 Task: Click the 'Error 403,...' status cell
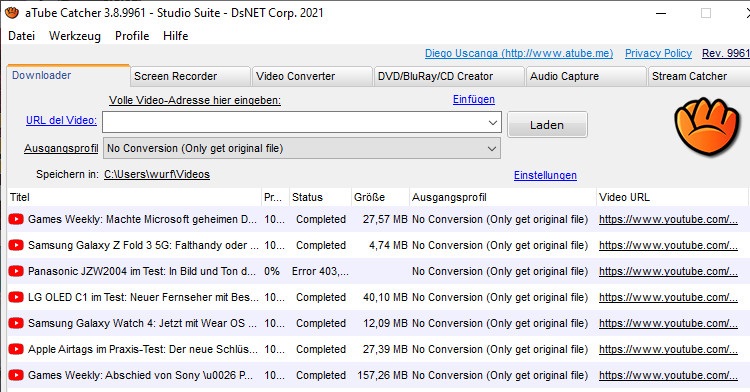click(x=320, y=271)
